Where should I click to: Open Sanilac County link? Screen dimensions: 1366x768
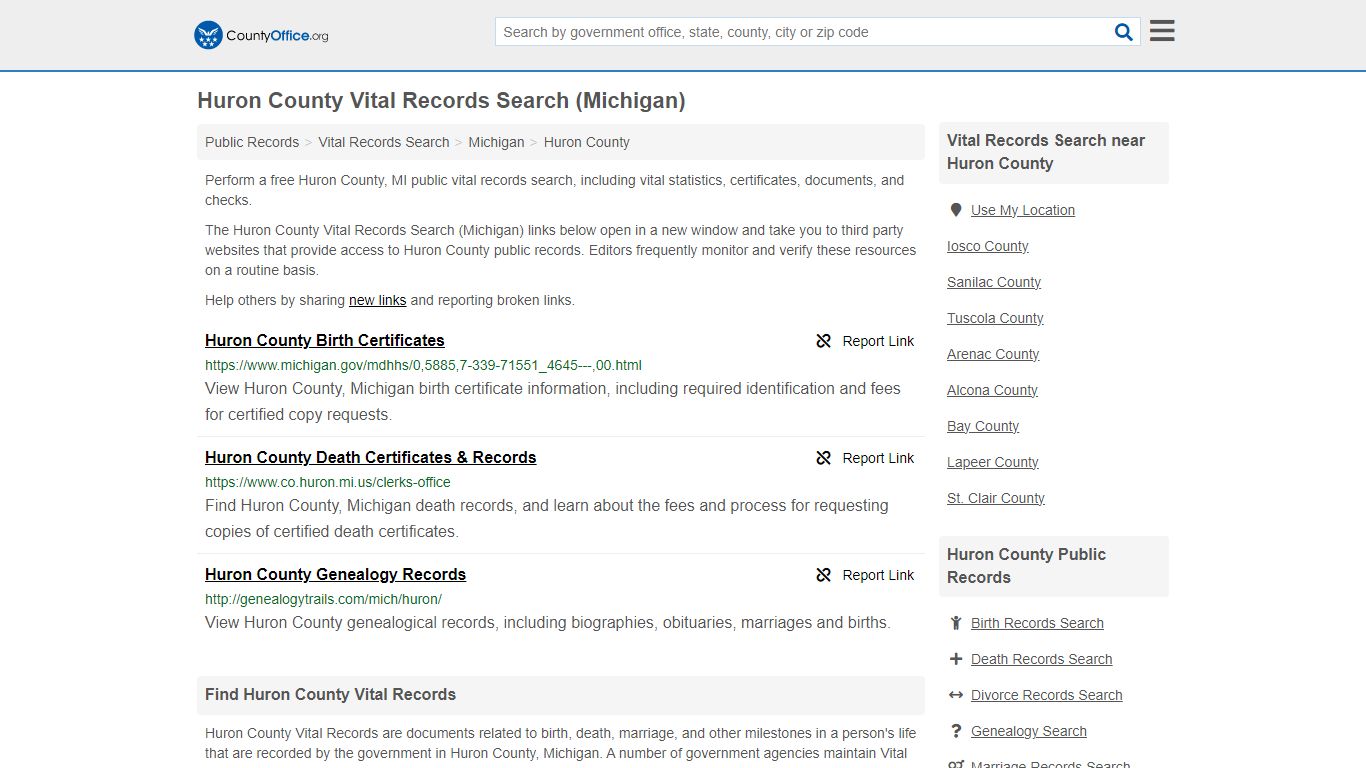pos(994,282)
